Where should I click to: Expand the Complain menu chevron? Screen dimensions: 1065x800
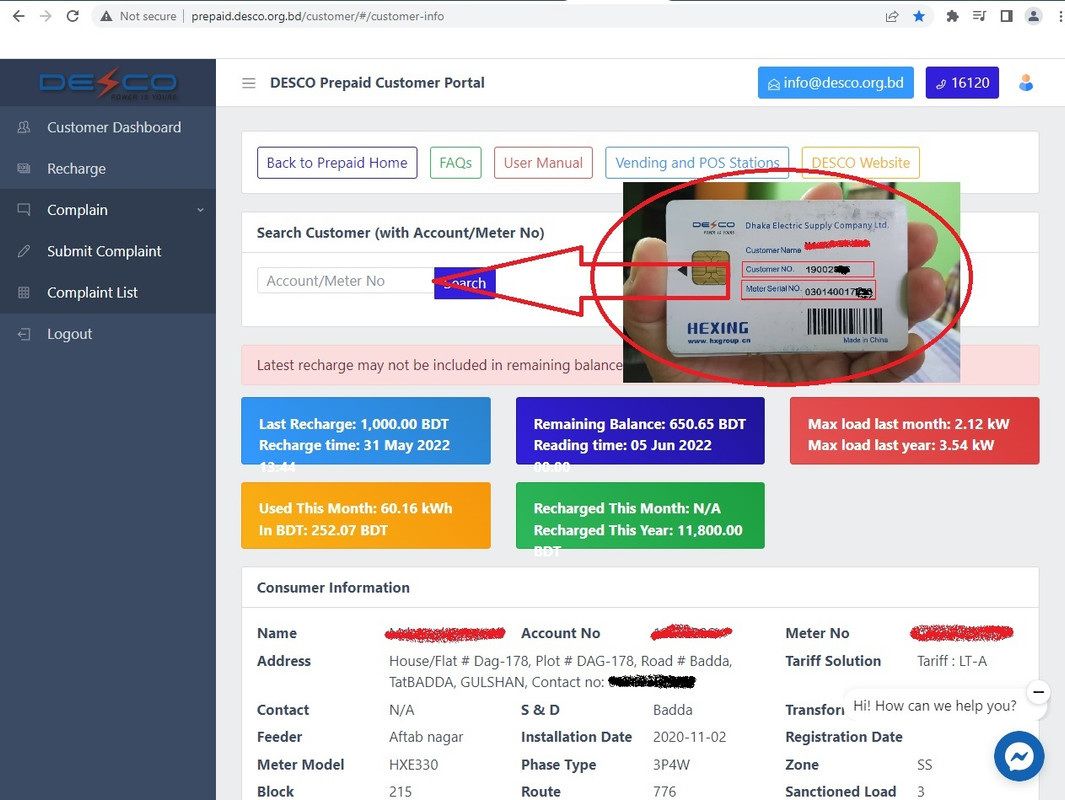point(200,211)
